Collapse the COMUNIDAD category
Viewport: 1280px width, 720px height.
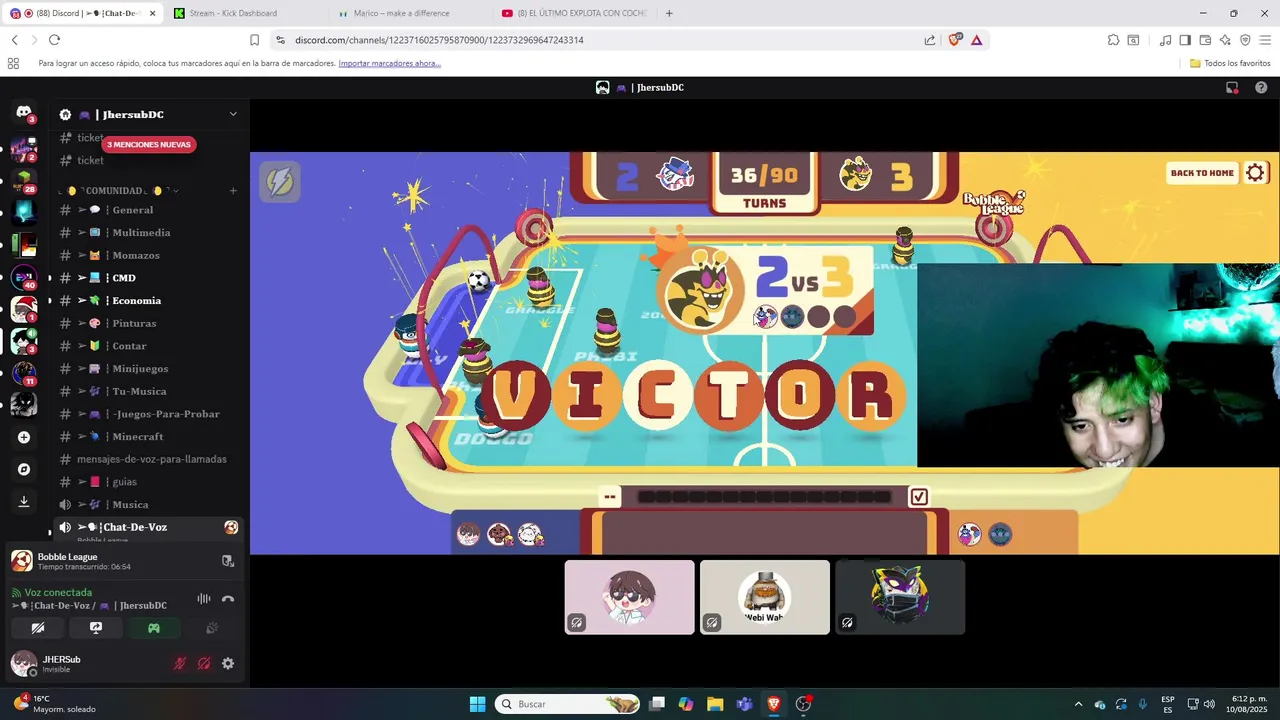pos(120,191)
